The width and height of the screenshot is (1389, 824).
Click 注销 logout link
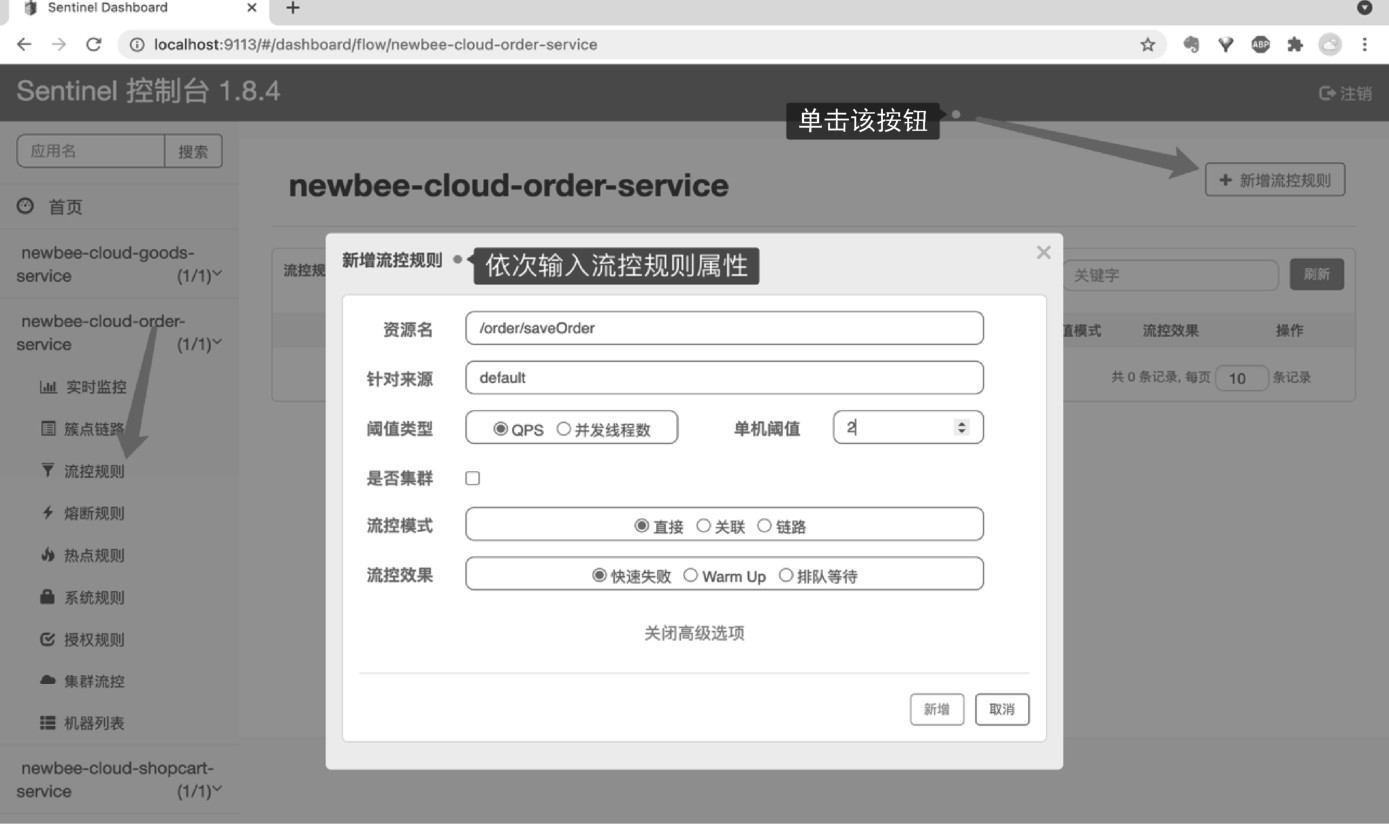click(x=1346, y=93)
